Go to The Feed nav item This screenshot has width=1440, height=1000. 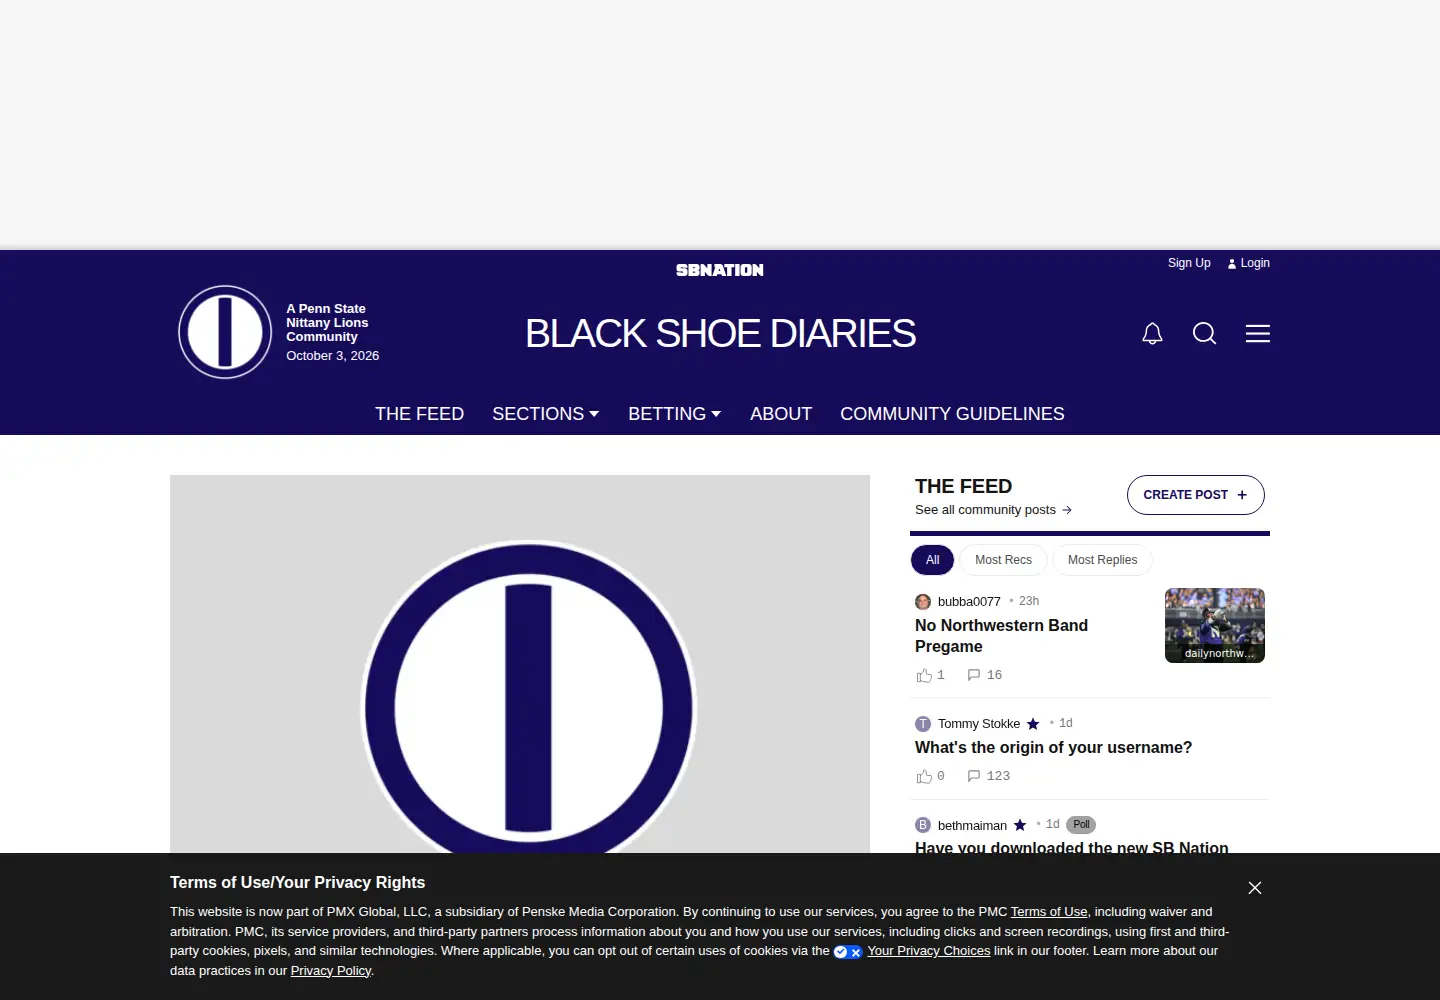[419, 414]
